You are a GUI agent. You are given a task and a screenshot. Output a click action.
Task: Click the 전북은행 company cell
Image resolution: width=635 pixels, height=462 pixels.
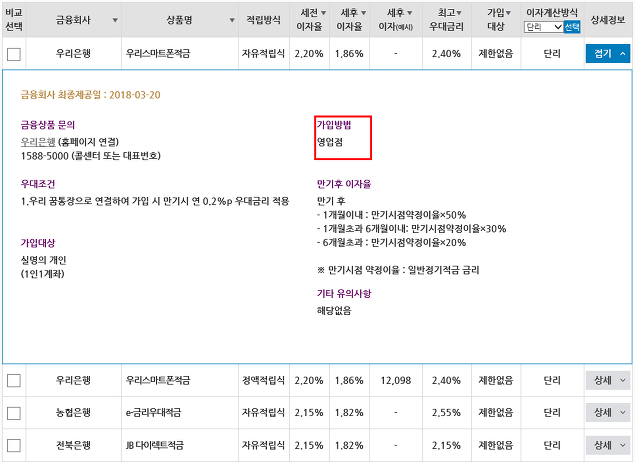coord(73,445)
